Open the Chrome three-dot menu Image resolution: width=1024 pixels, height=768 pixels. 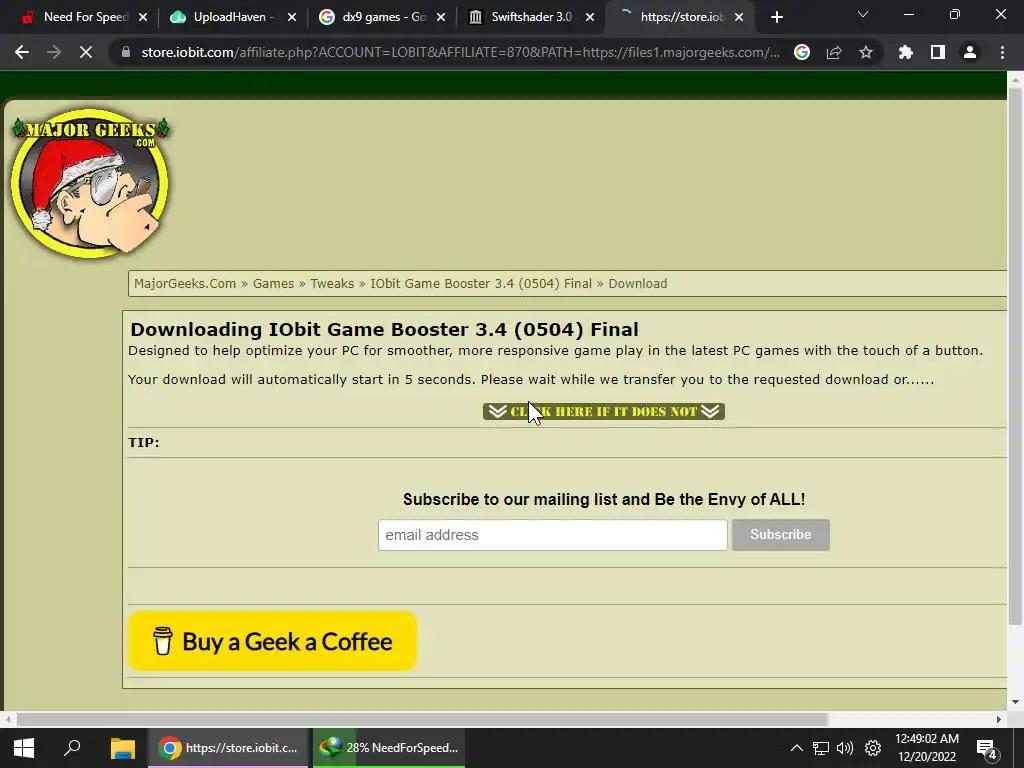pyautogui.click(x=1002, y=52)
